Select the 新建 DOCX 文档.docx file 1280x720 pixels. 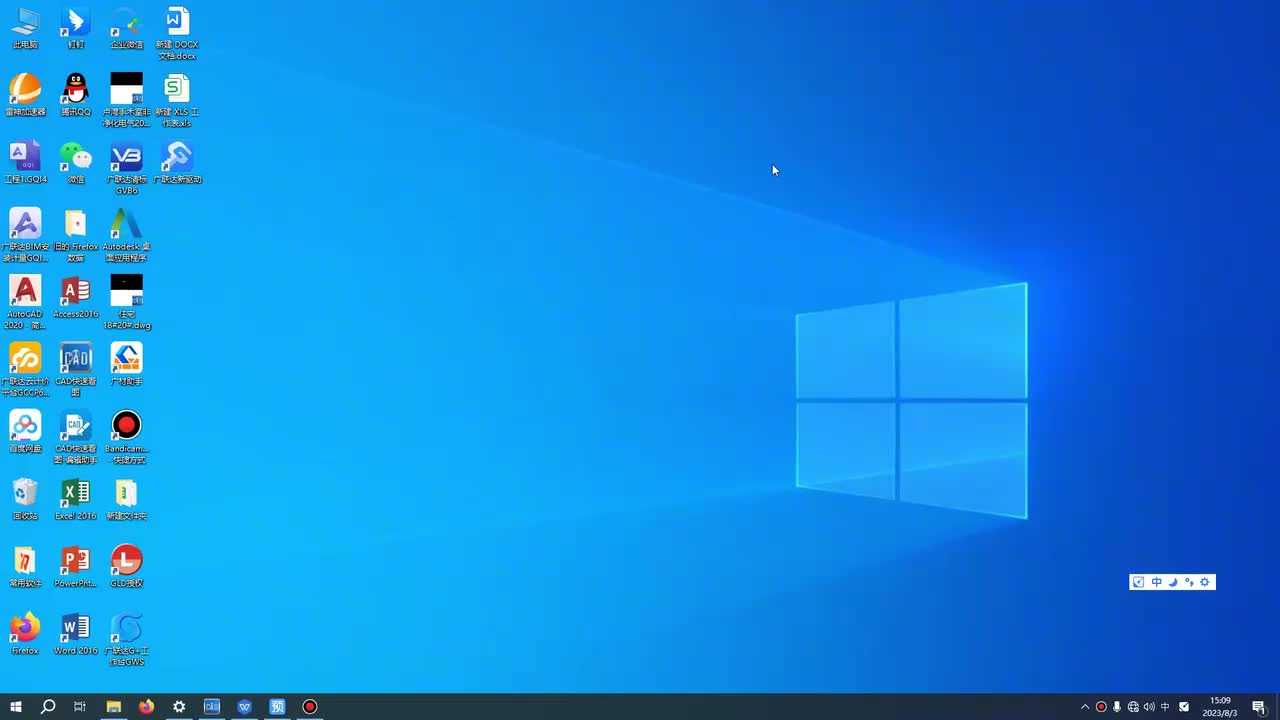click(x=177, y=34)
